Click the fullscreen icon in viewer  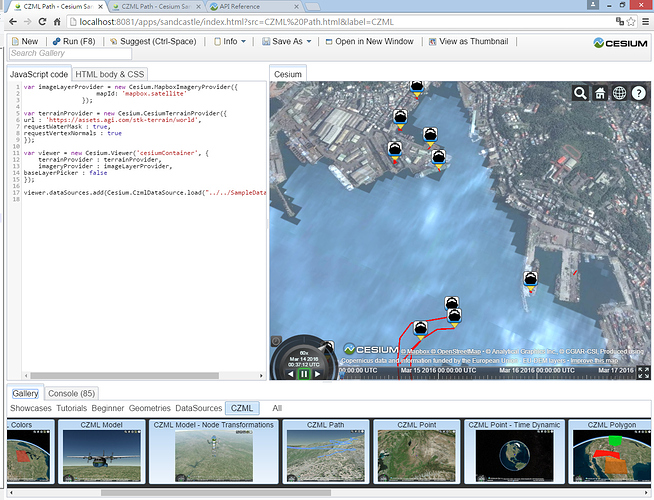[x=643, y=372]
